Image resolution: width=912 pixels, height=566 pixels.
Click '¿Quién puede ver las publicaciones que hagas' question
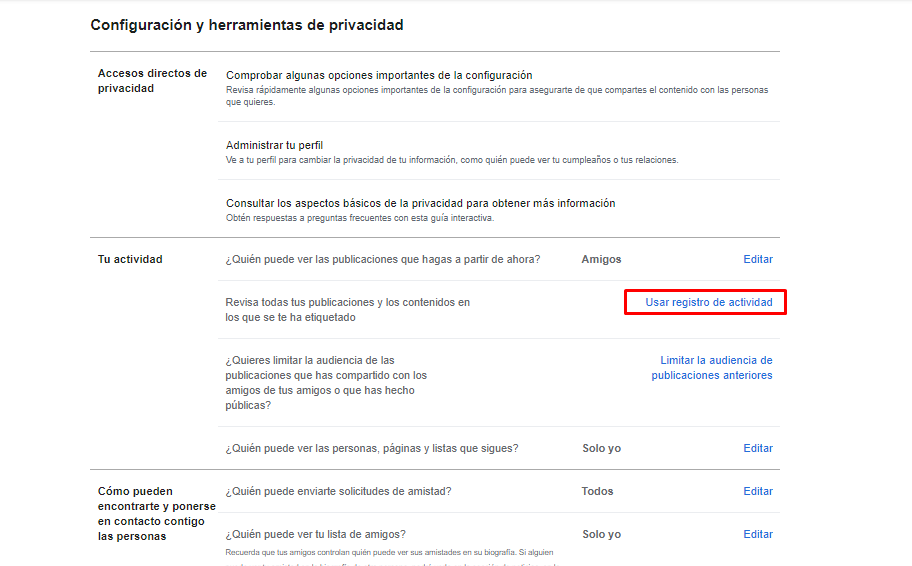(383, 259)
